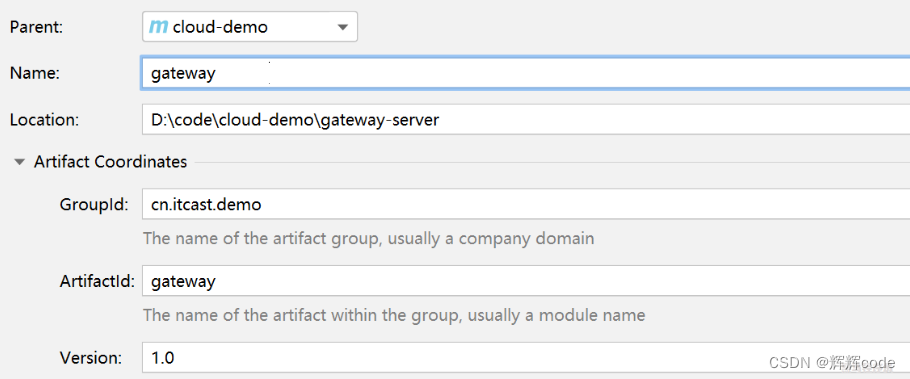
Task: Click the Version field showing 1.0
Action: [x=525, y=358]
